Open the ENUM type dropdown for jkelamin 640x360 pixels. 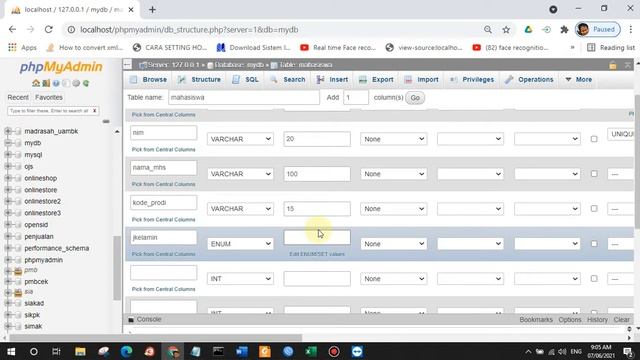240,244
